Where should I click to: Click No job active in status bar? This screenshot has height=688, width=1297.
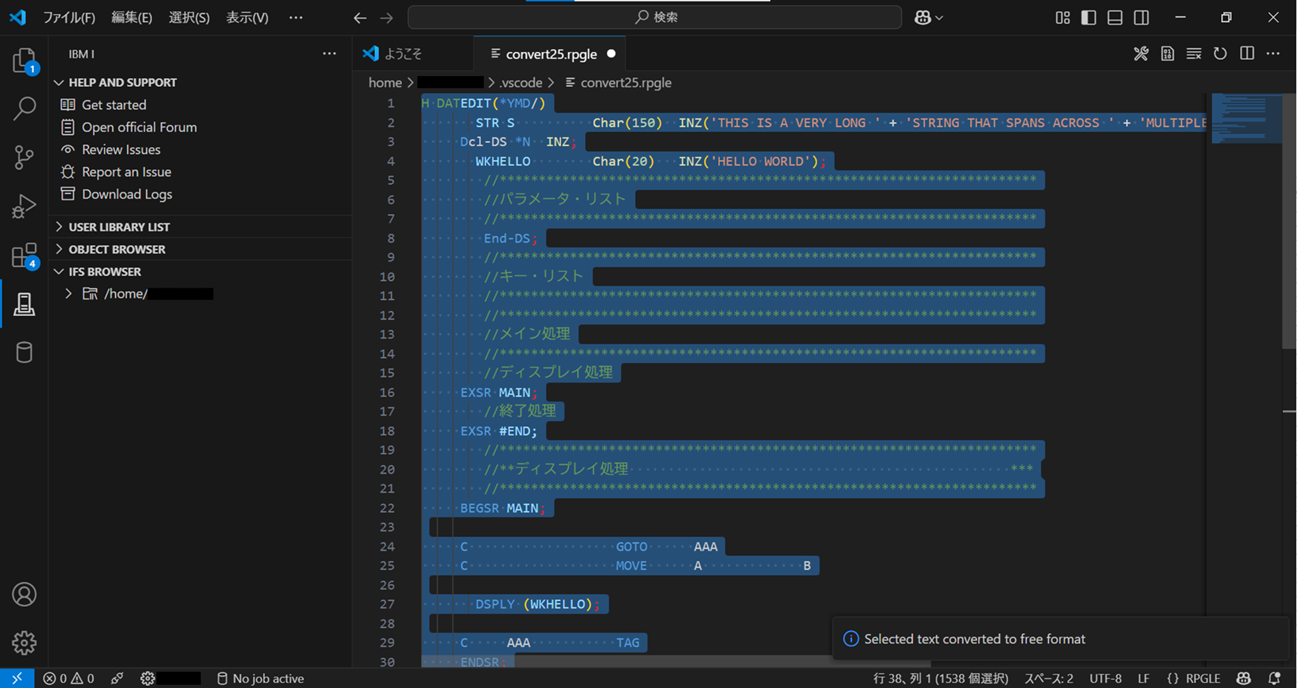[x=260, y=678]
